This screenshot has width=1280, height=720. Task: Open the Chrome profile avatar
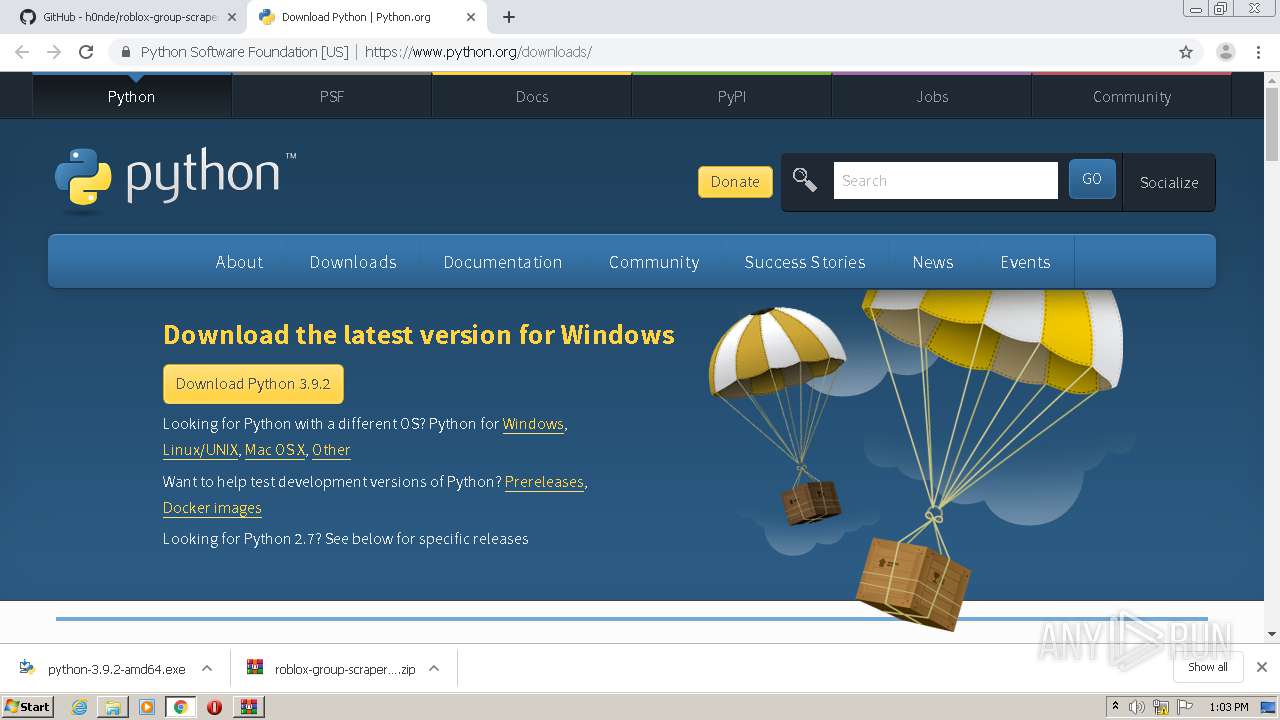click(1225, 52)
